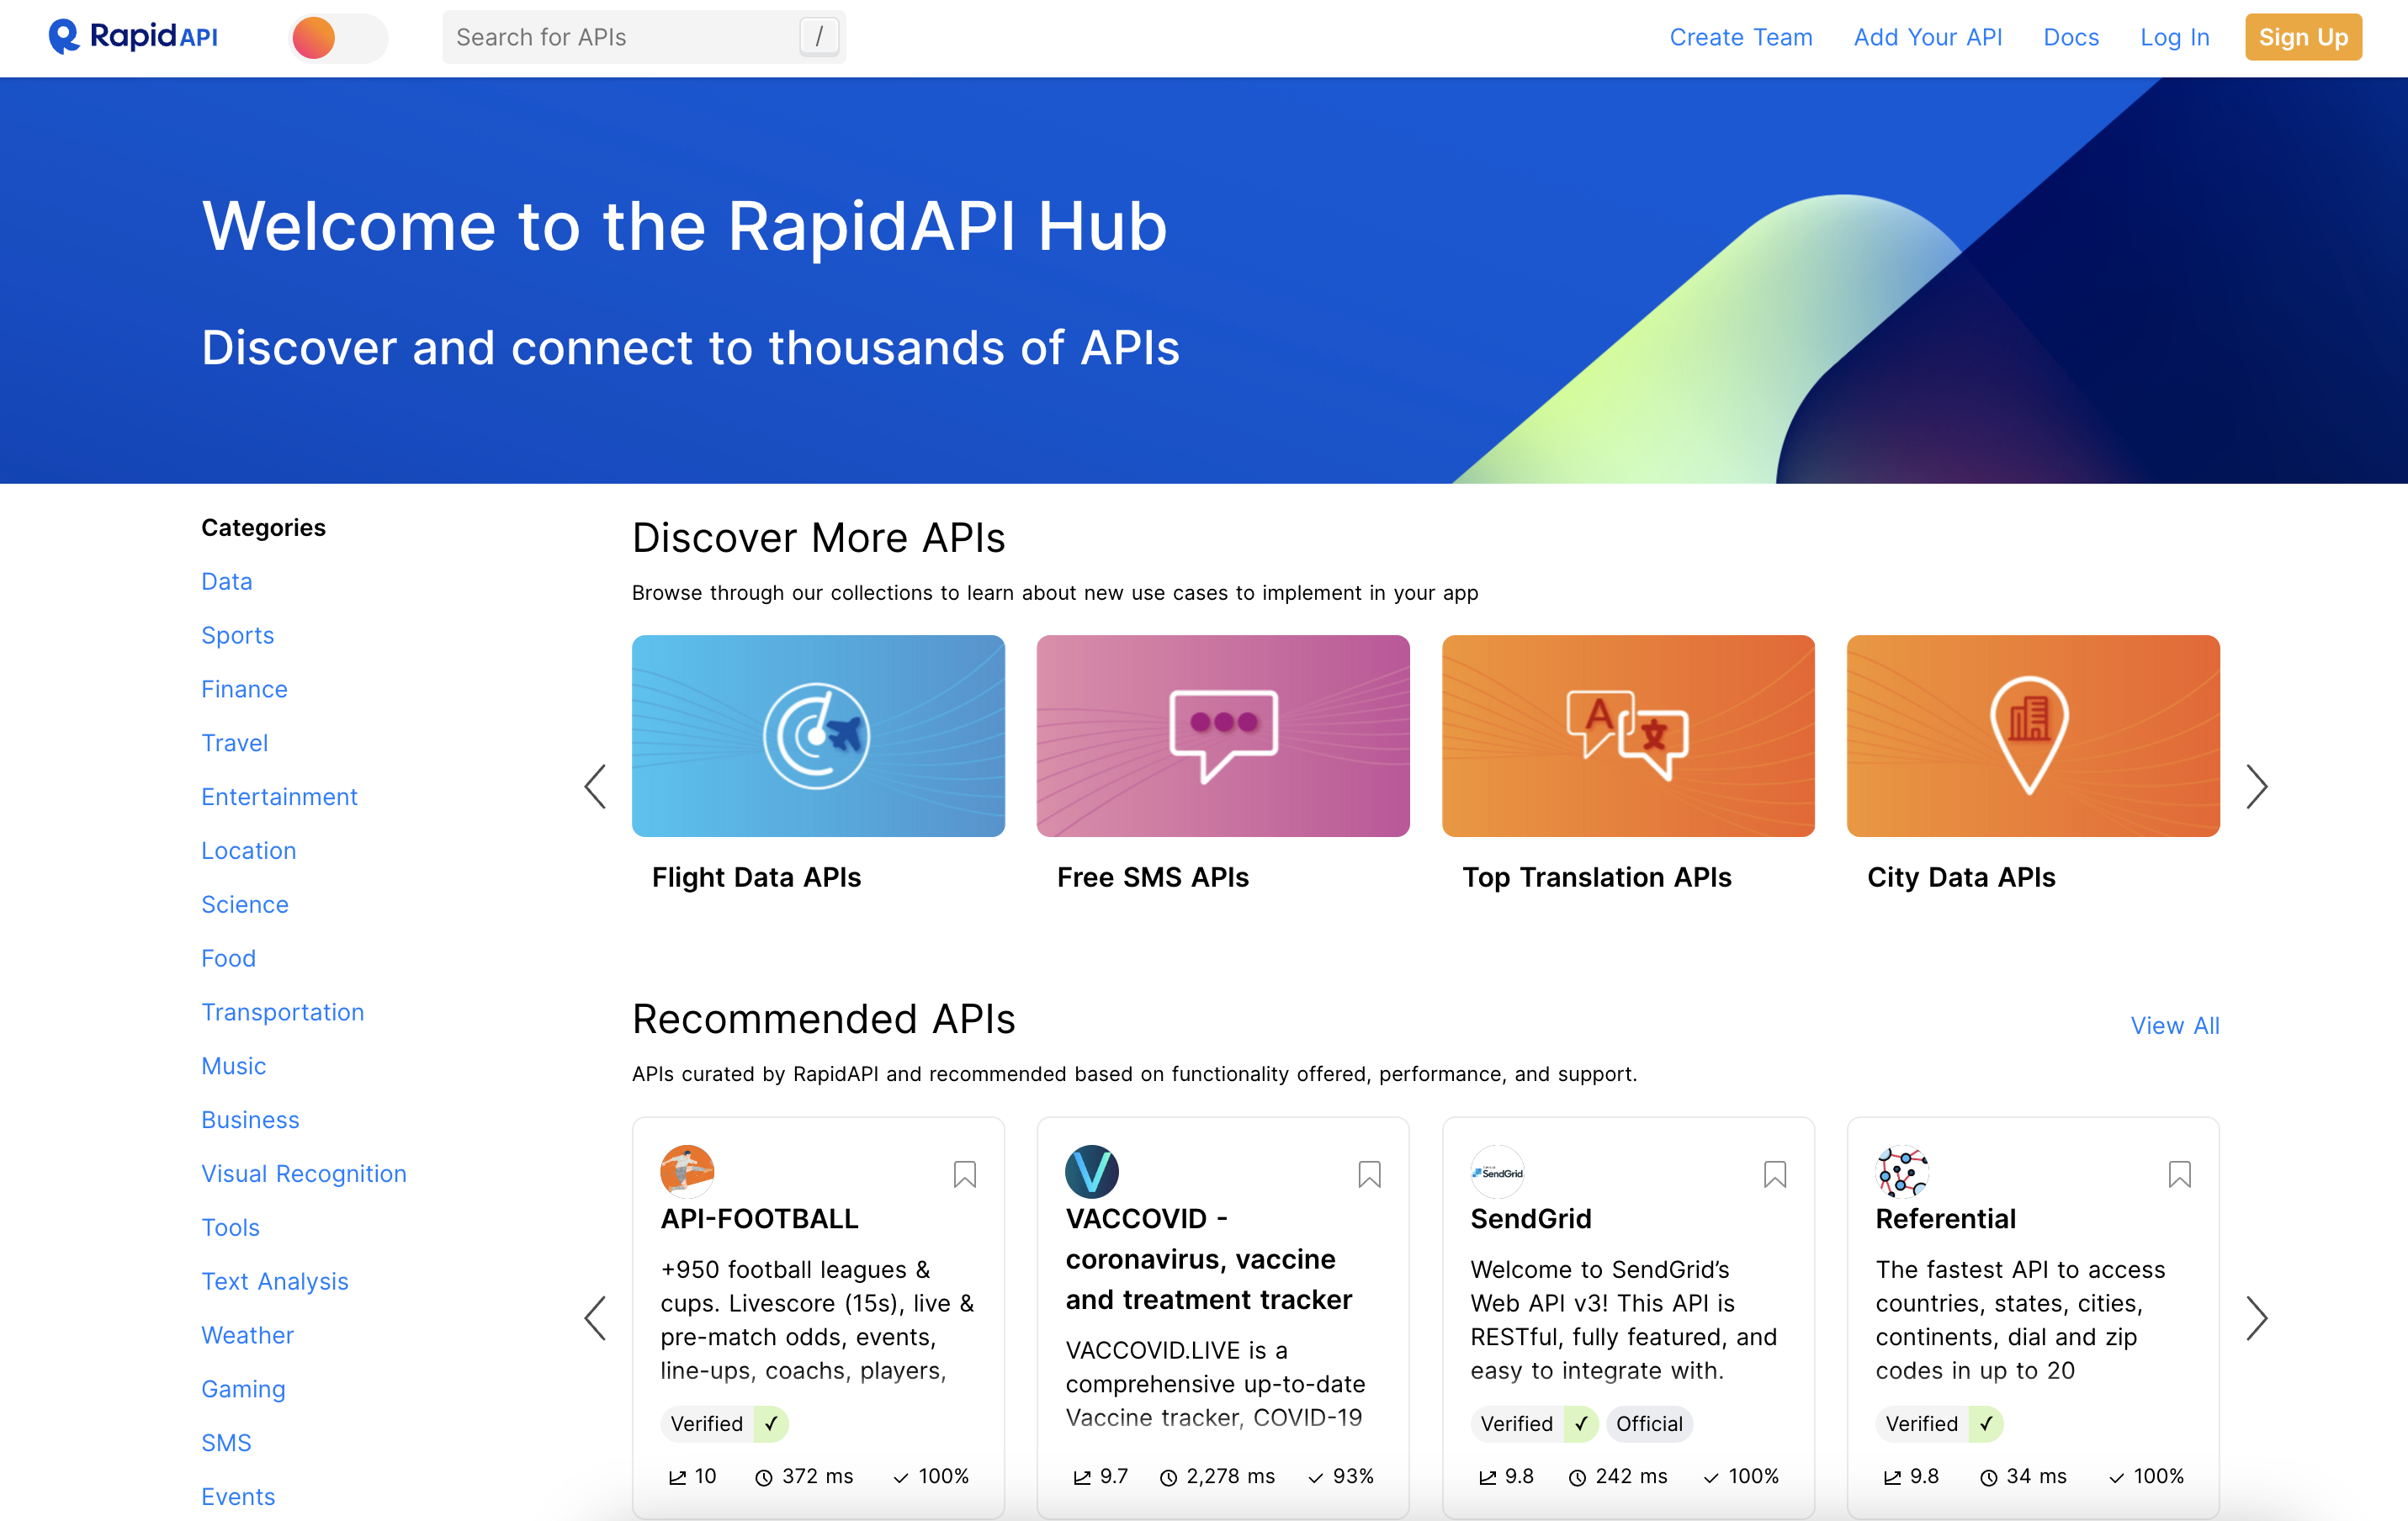This screenshot has height=1521, width=2408.
Task: Show previous Recommended APIs
Action: [595, 1318]
